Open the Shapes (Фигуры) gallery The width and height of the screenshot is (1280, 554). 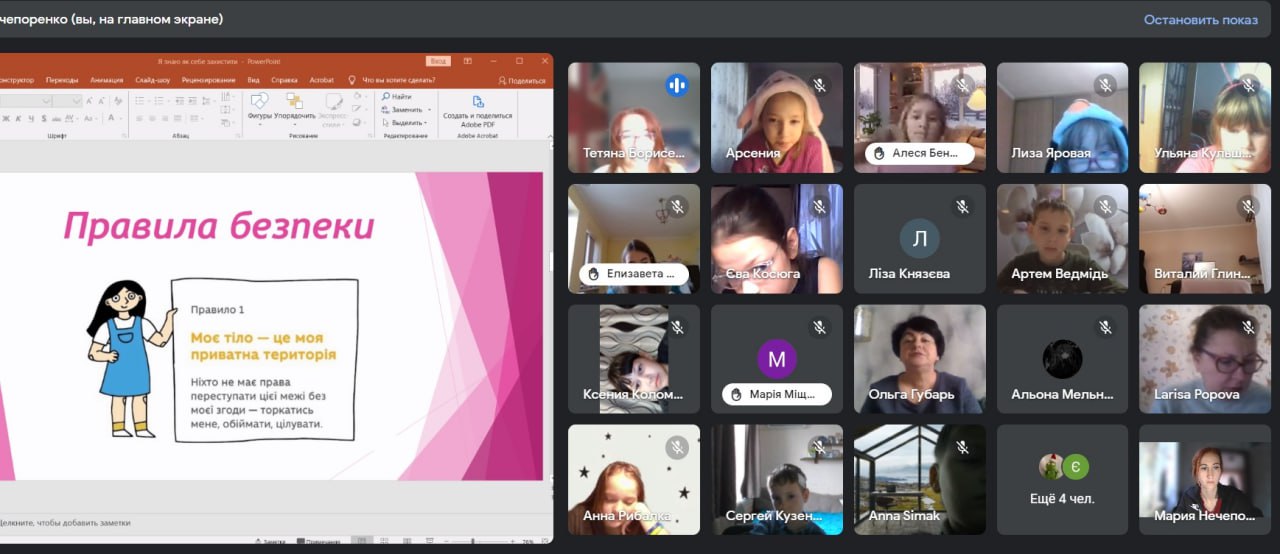259,104
